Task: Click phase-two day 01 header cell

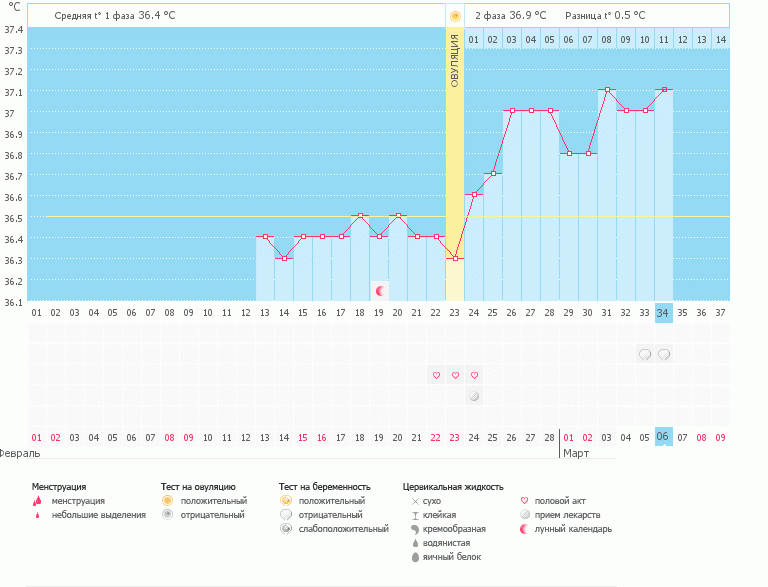Action: click(x=474, y=39)
